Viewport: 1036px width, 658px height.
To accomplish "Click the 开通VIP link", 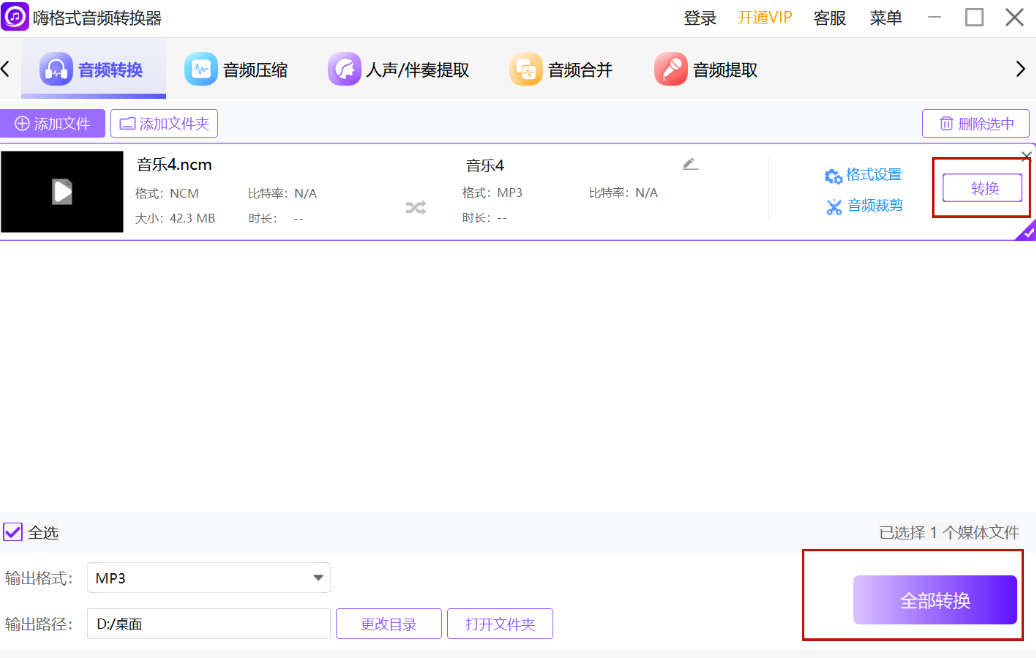I will pos(764,17).
